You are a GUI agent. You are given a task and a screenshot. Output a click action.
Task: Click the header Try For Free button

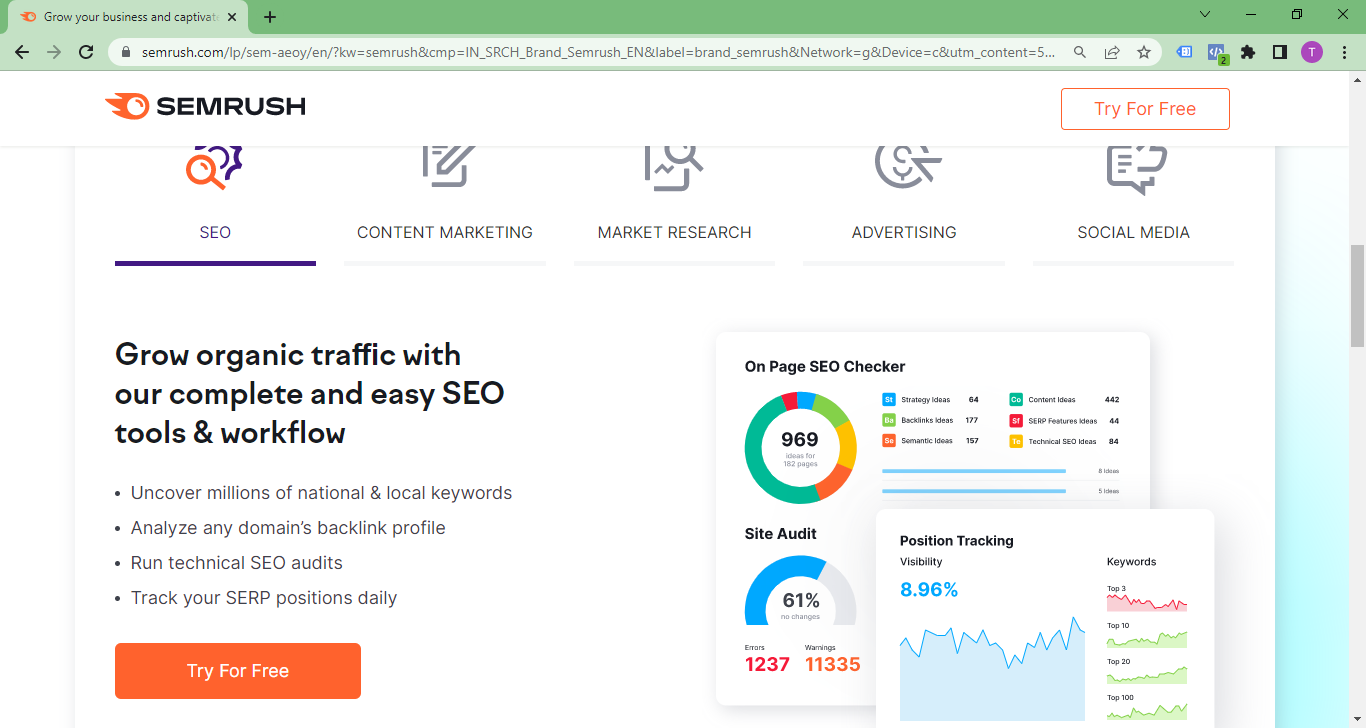pyautogui.click(x=1145, y=109)
